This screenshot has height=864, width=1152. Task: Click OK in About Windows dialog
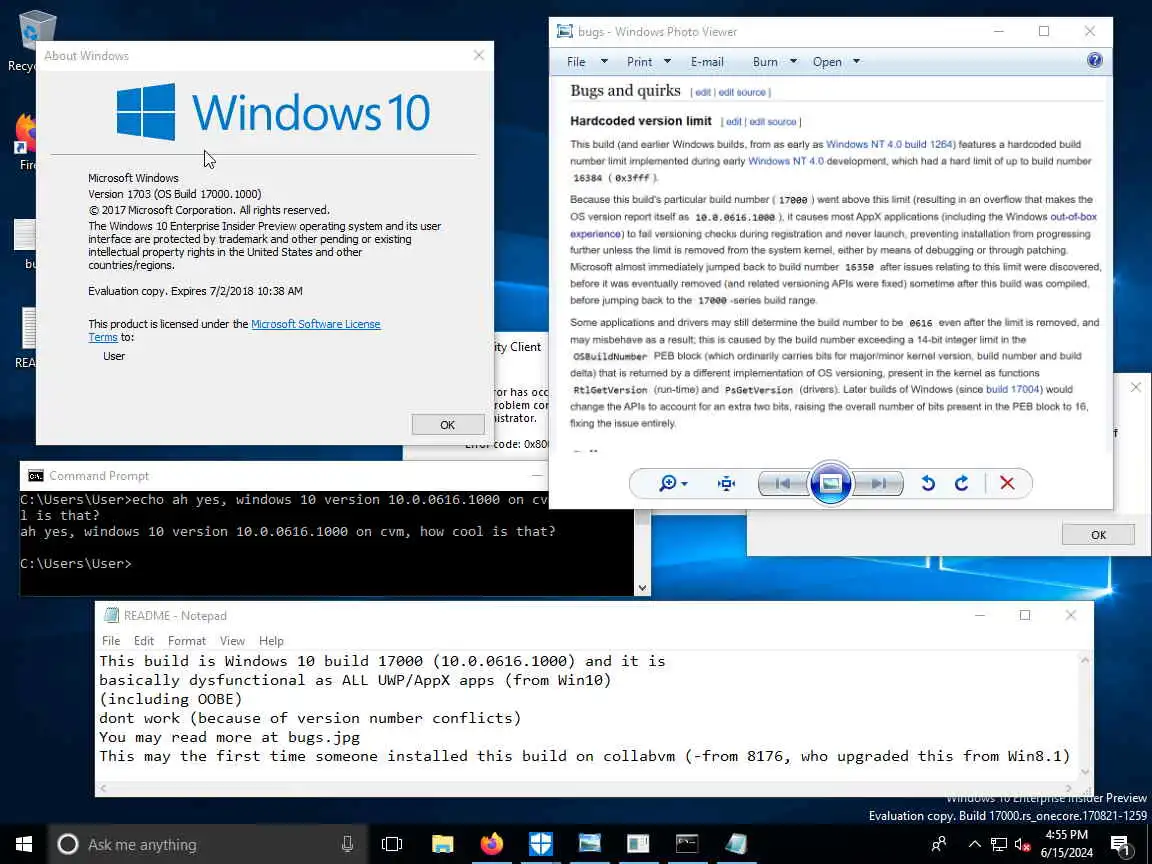[447, 425]
